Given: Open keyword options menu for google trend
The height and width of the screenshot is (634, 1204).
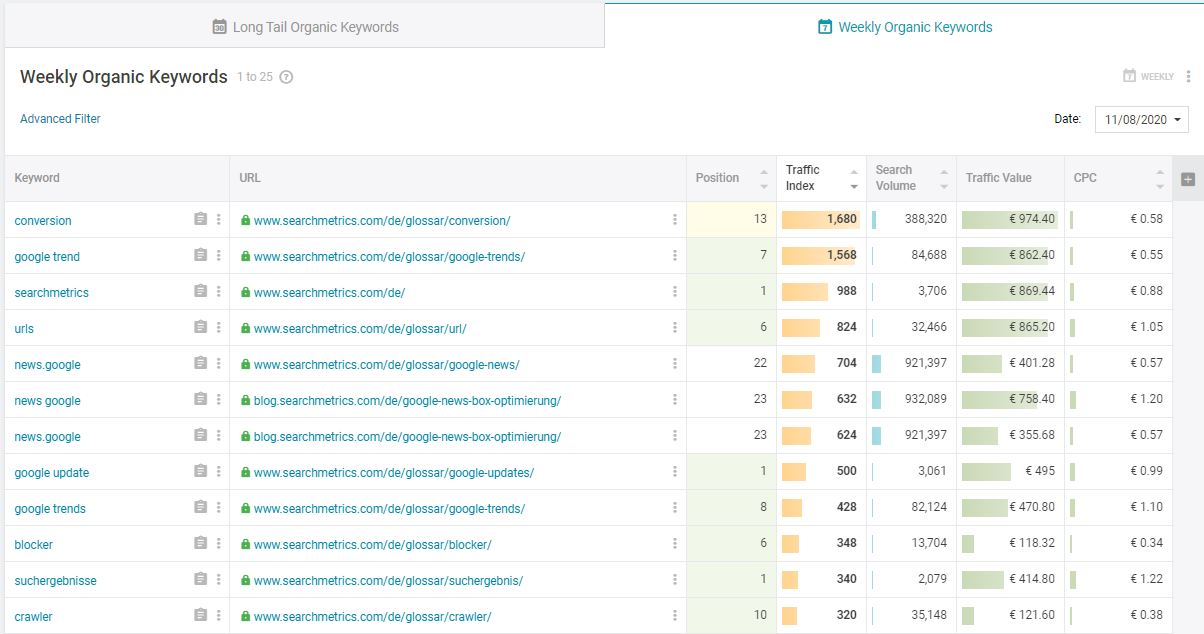Looking at the screenshot, I should 219,256.
